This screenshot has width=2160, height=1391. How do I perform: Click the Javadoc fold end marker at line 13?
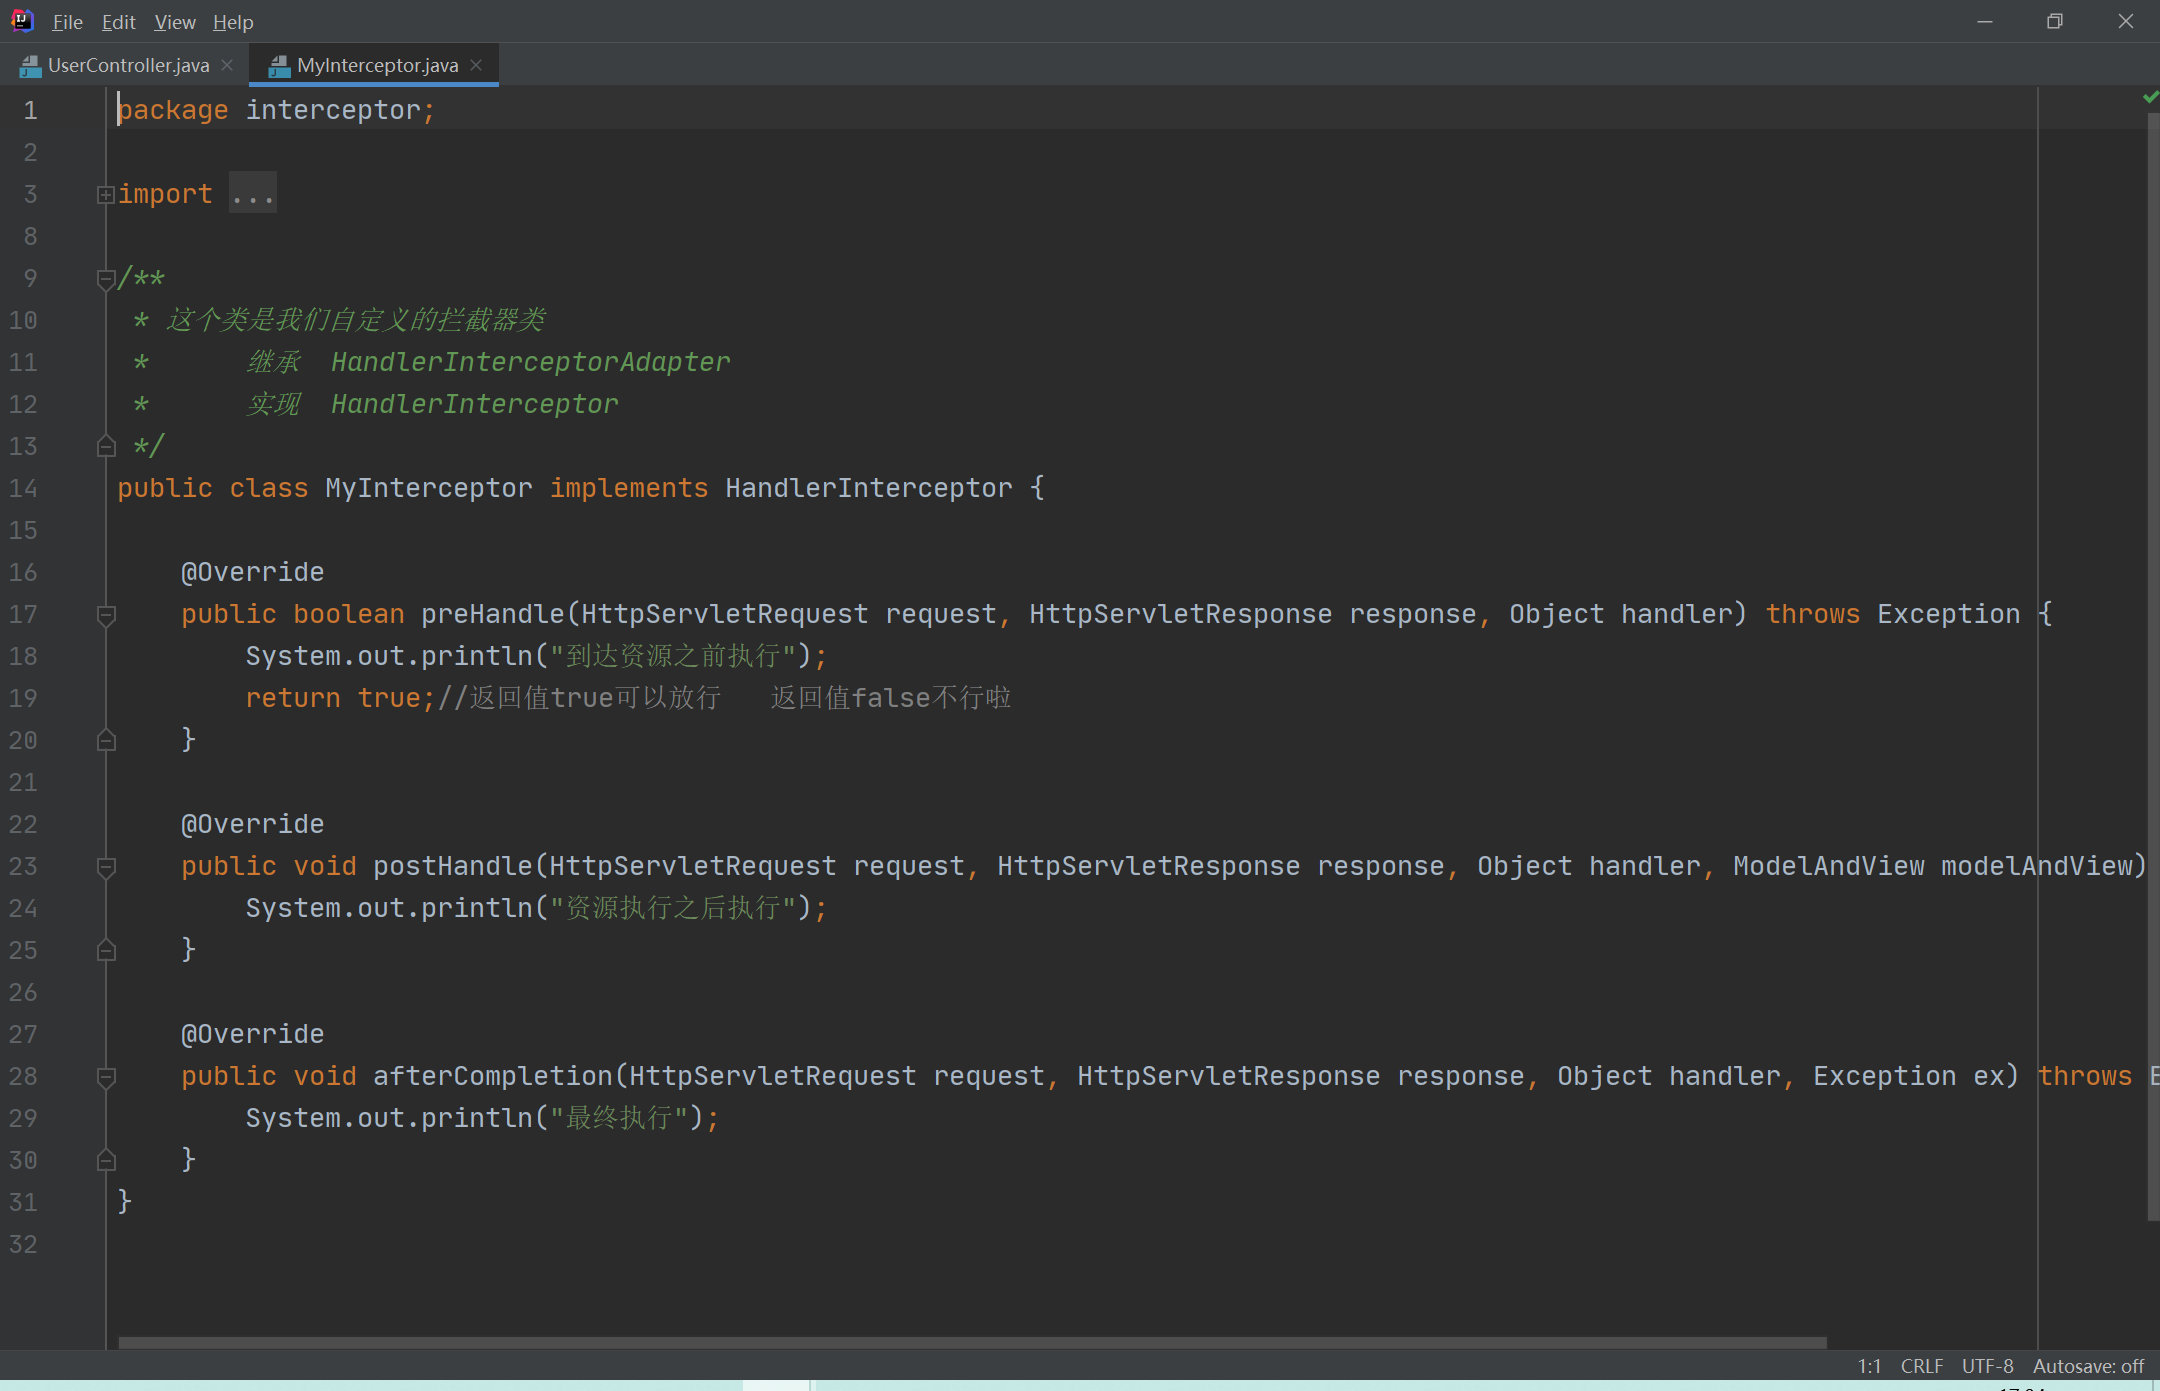[106, 446]
